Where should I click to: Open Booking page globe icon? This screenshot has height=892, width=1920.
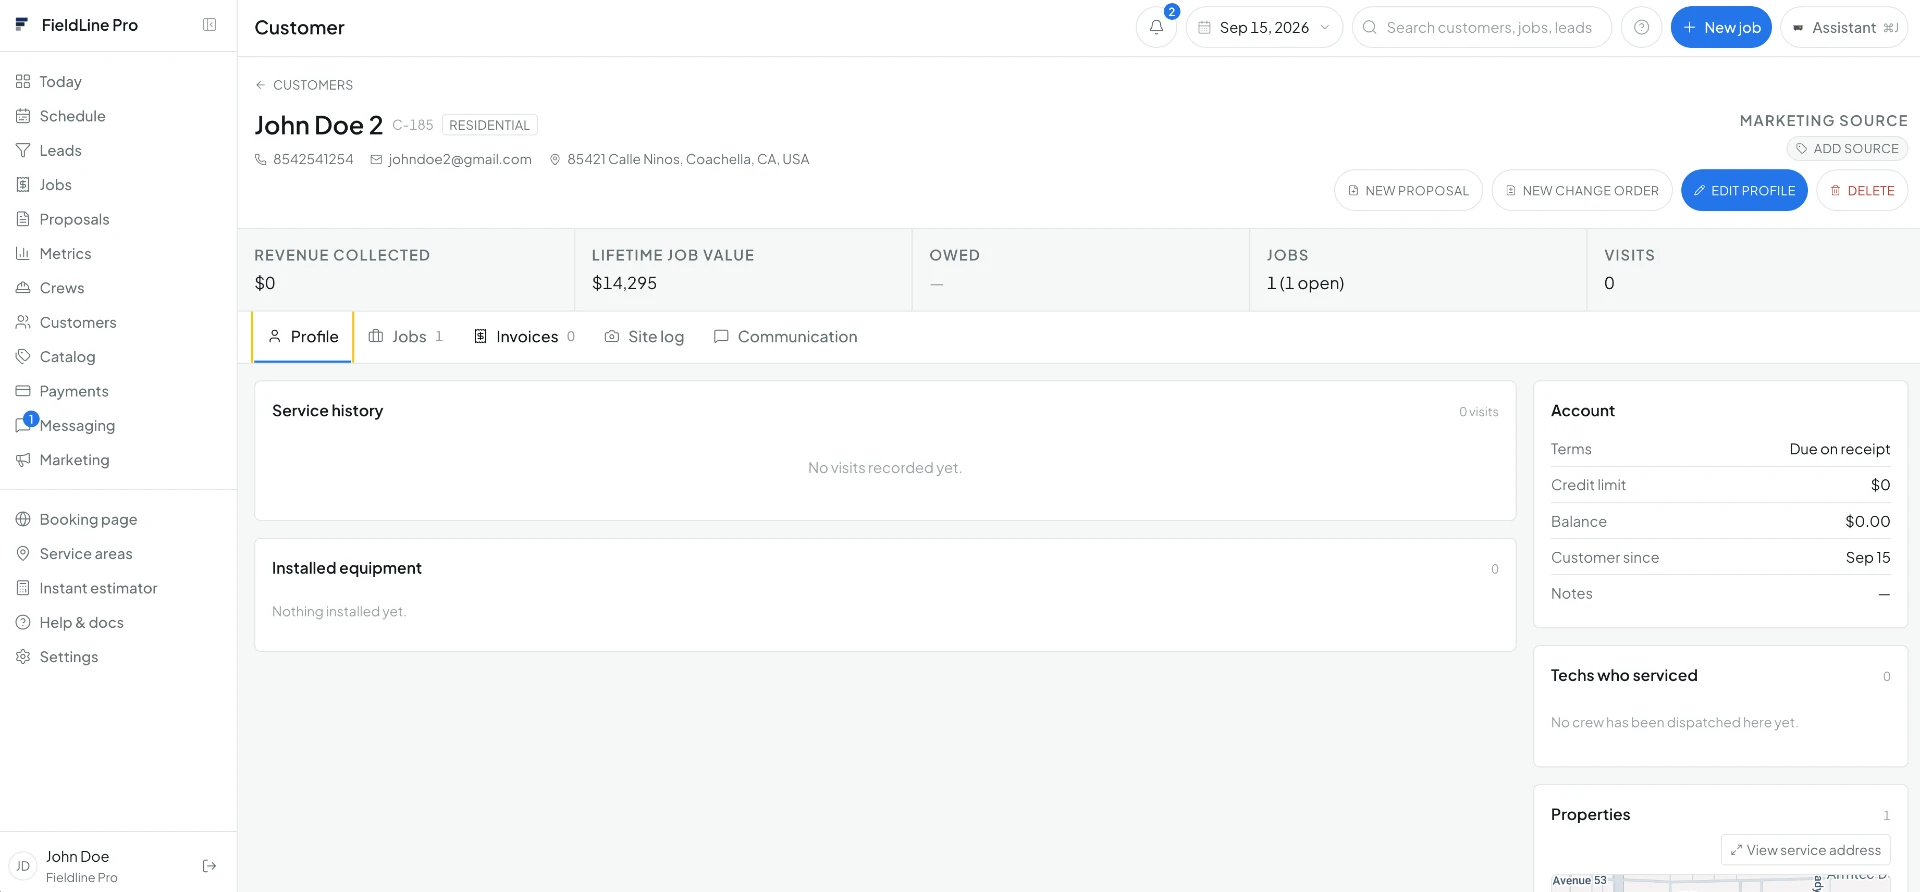(23, 519)
